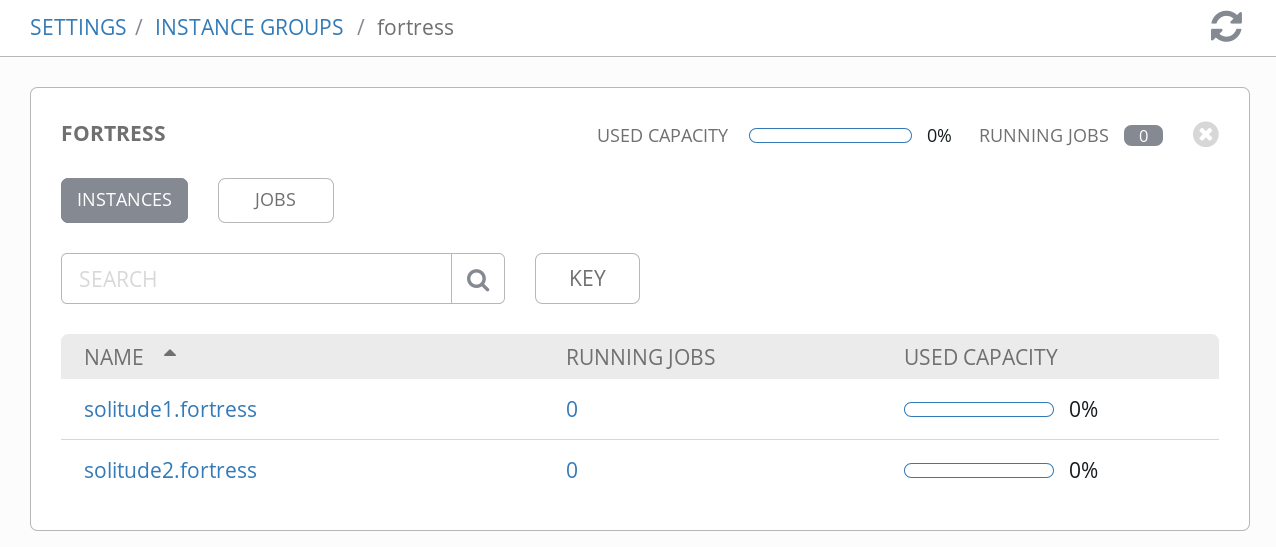
Task: Click the solitude2.fortress used capacity bar
Action: [978, 471]
